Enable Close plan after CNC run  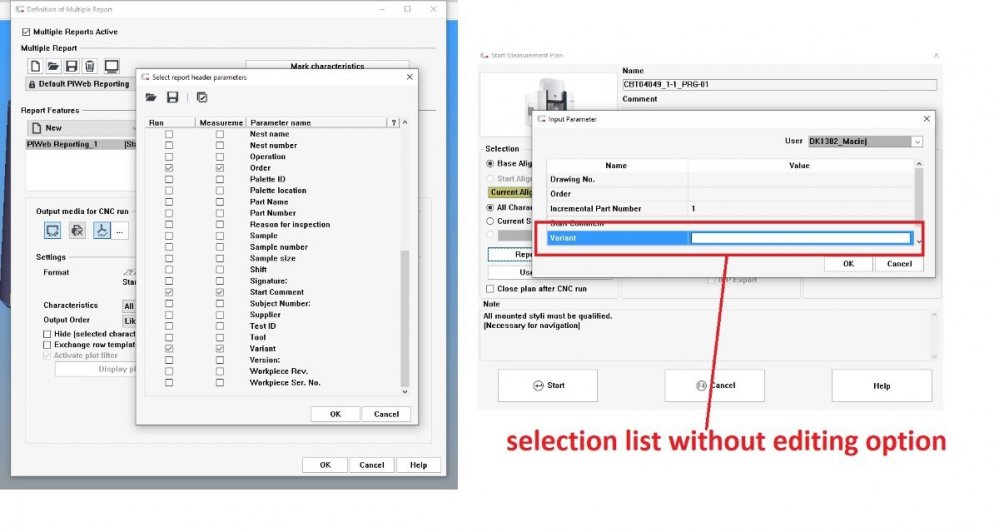490,289
